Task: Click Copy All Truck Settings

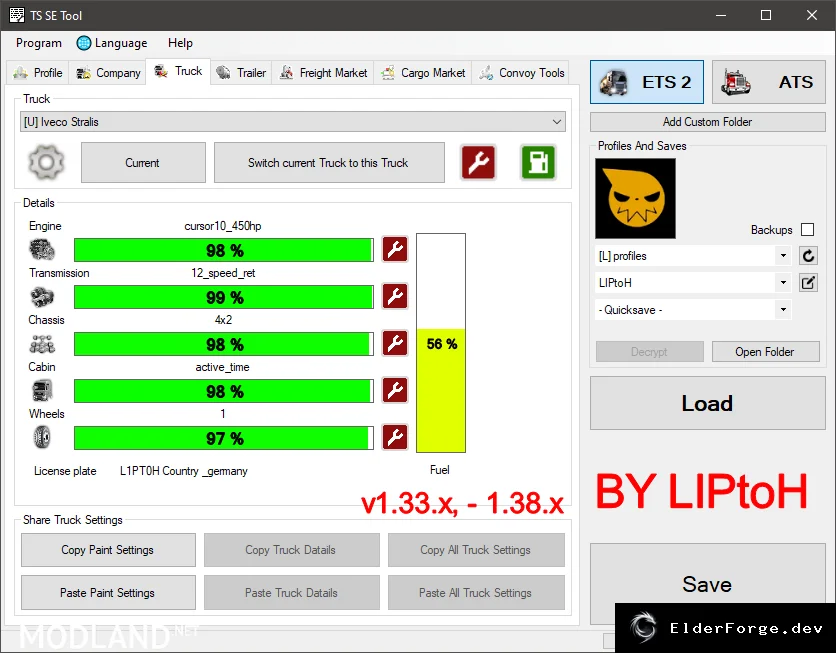Action: click(x=476, y=550)
